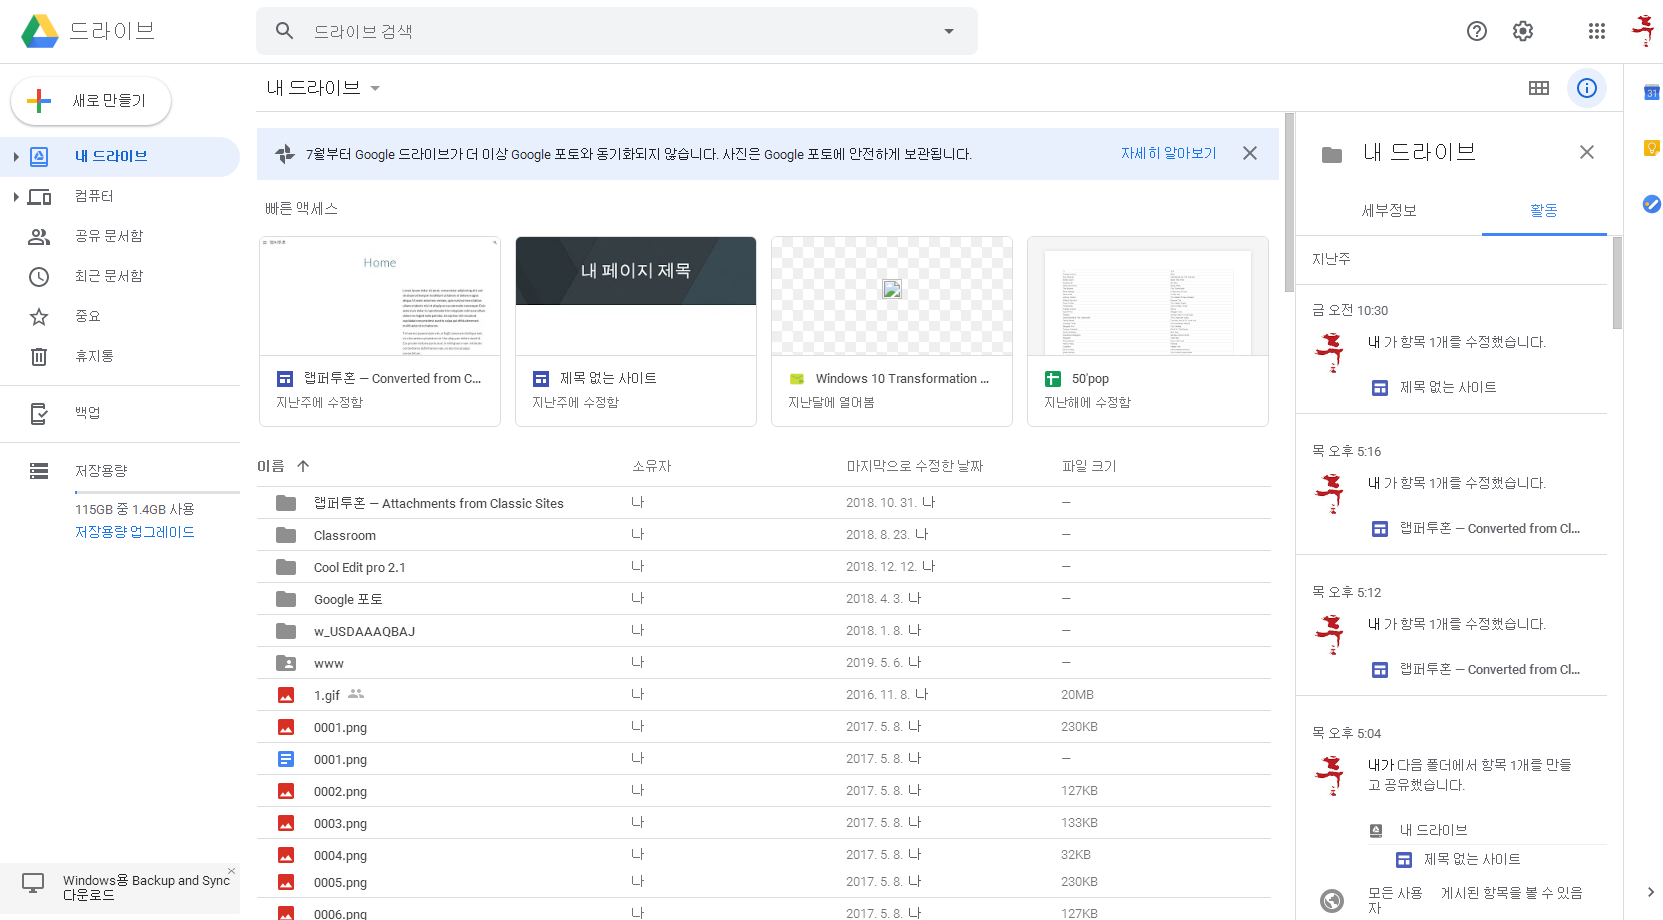The image size is (1663, 920).
Task: Select www shared folder icon
Action: [x=286, y=663]
